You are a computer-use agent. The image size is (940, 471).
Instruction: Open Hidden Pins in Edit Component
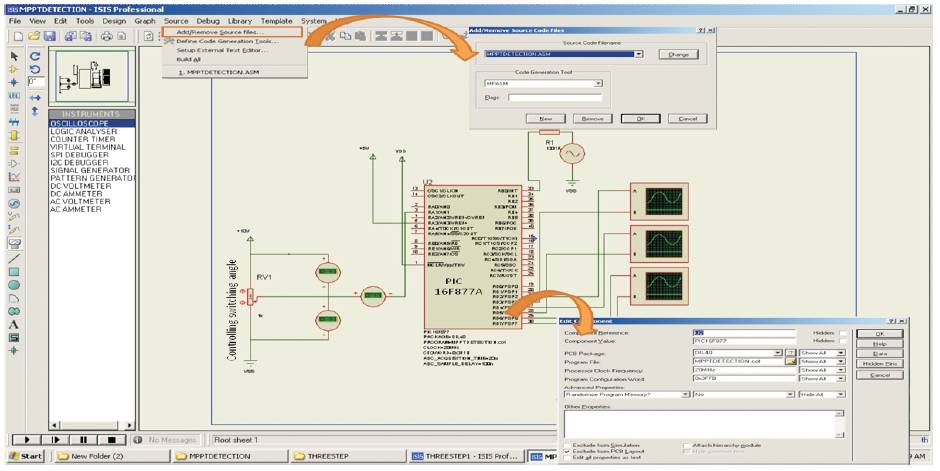(879, 364)
